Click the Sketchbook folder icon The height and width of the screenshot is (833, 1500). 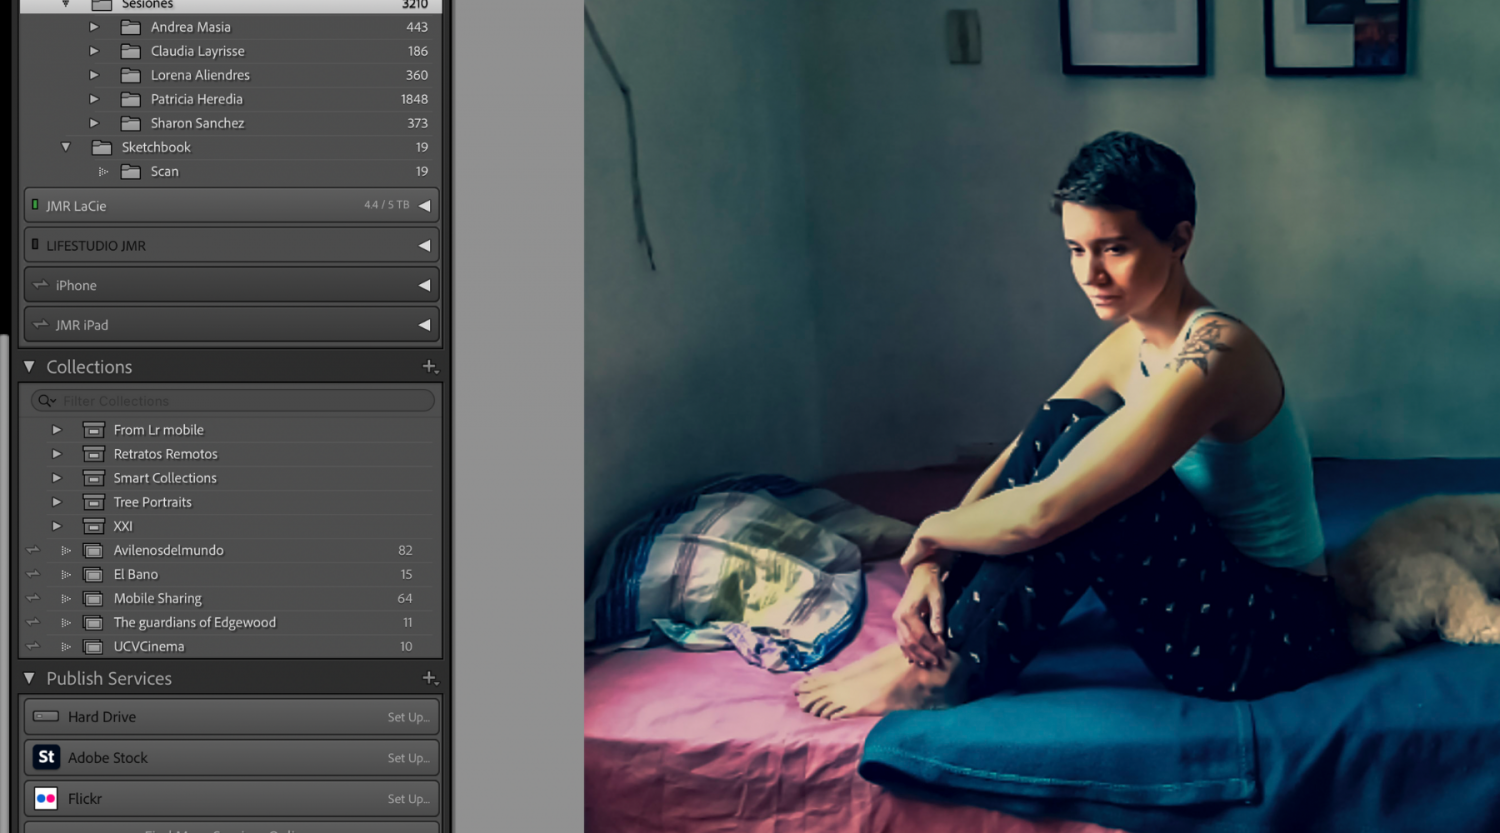click(x=102, y=147)
